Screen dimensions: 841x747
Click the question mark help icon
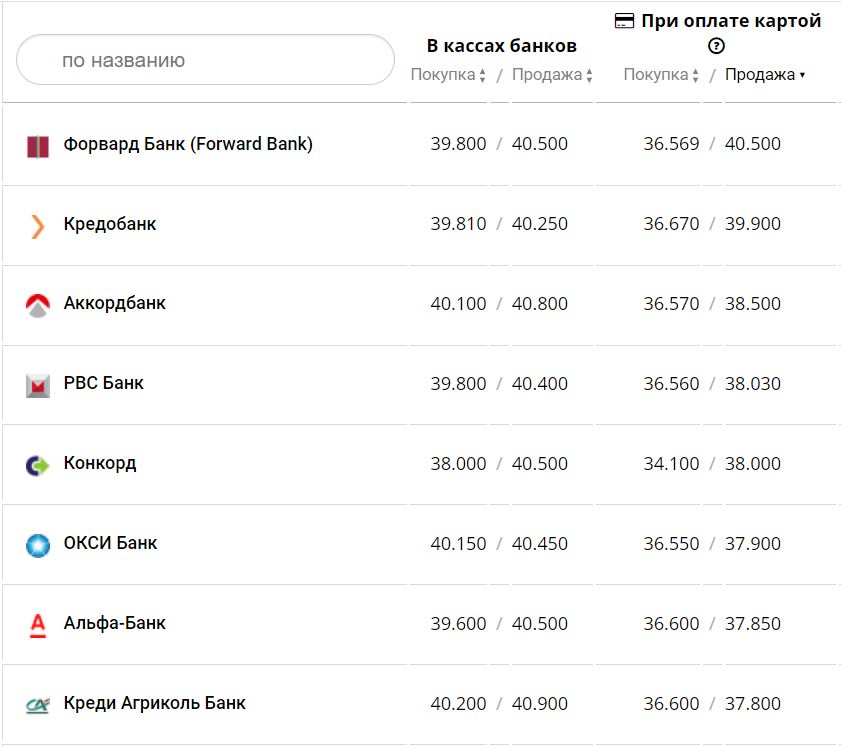coord(716,46)
